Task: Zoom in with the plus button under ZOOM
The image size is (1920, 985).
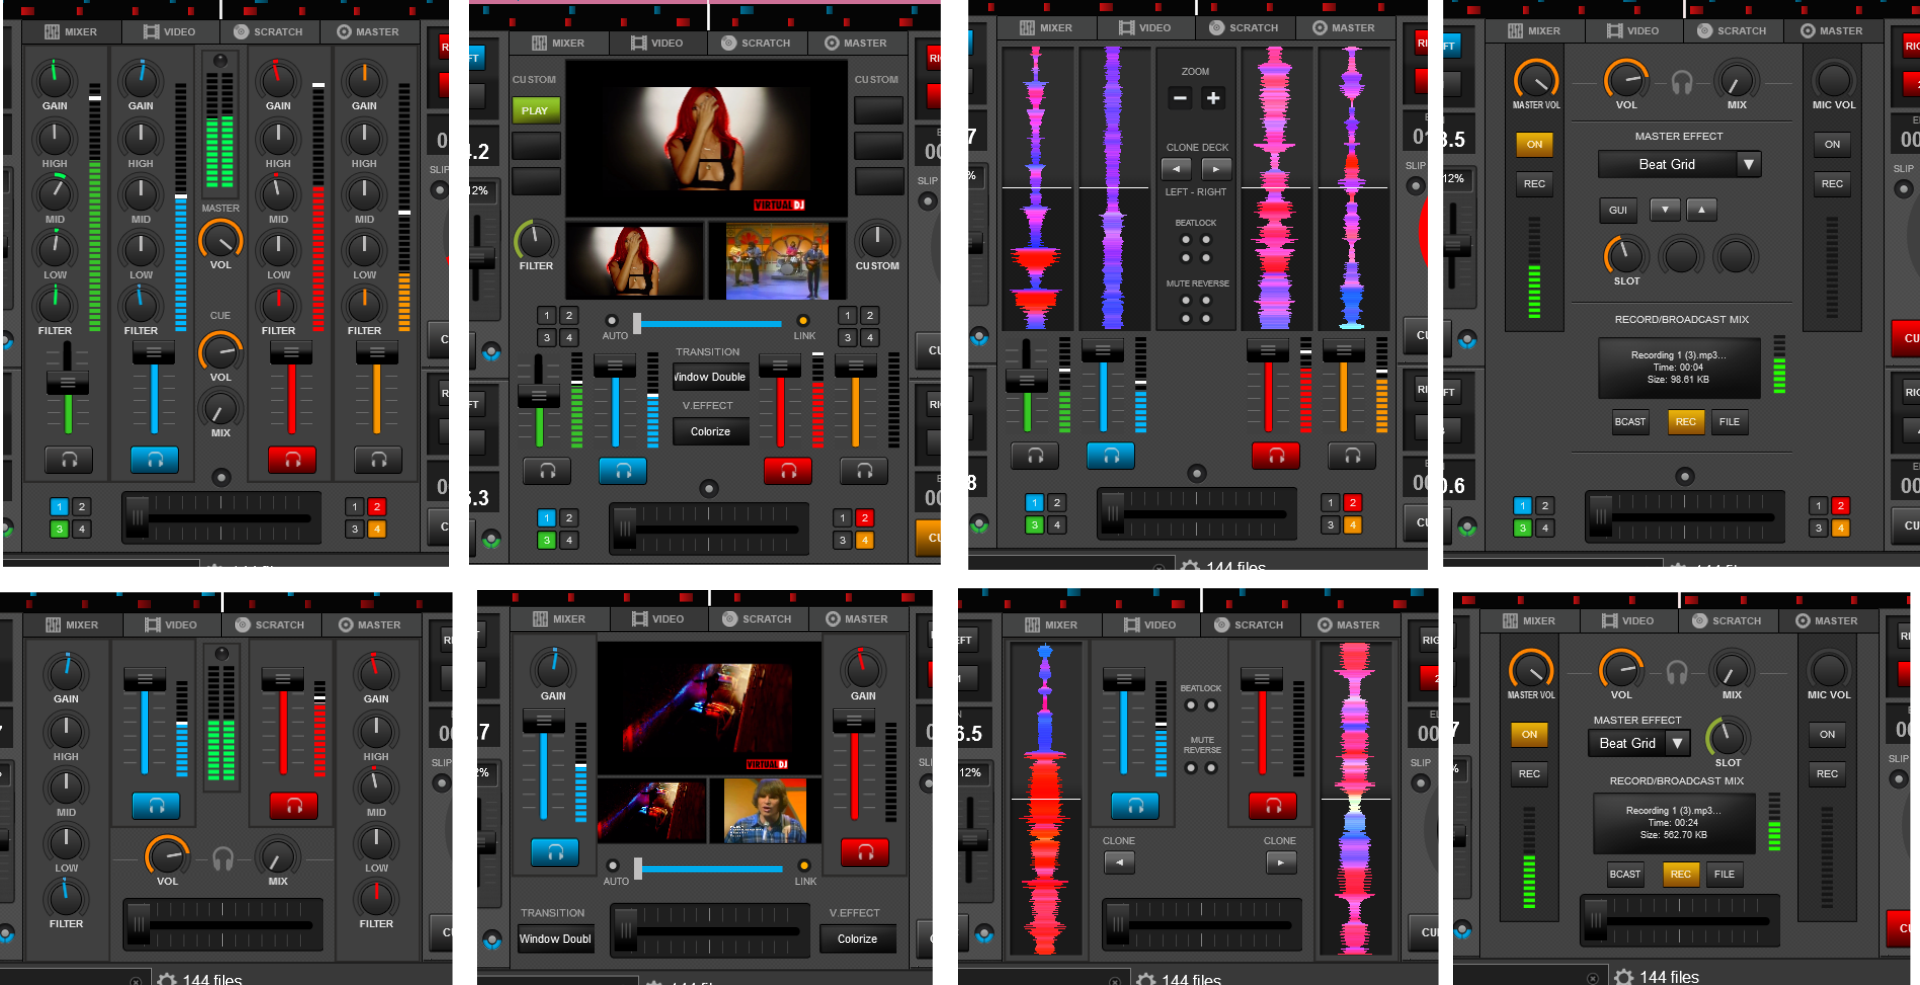Action: coord(1213,98)
